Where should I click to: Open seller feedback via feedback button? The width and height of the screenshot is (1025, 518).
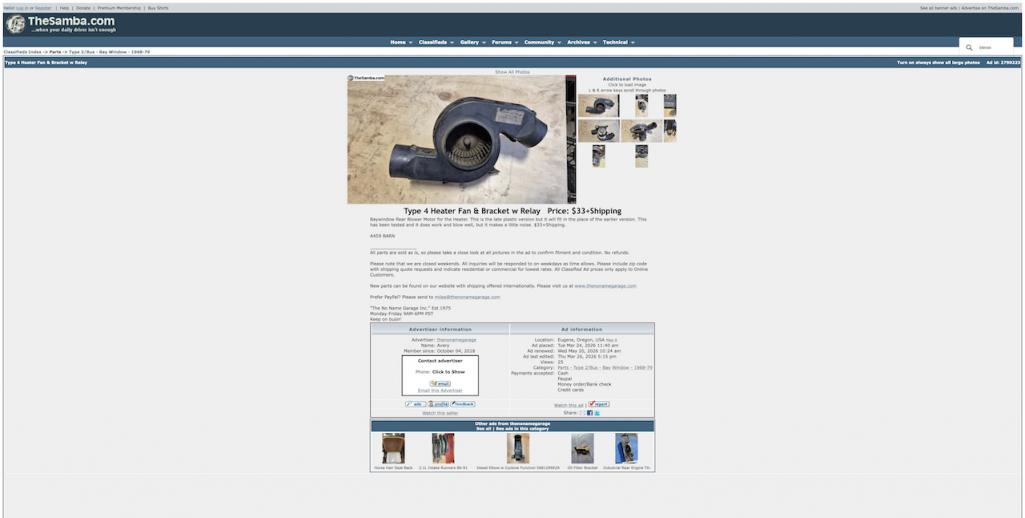462,404
